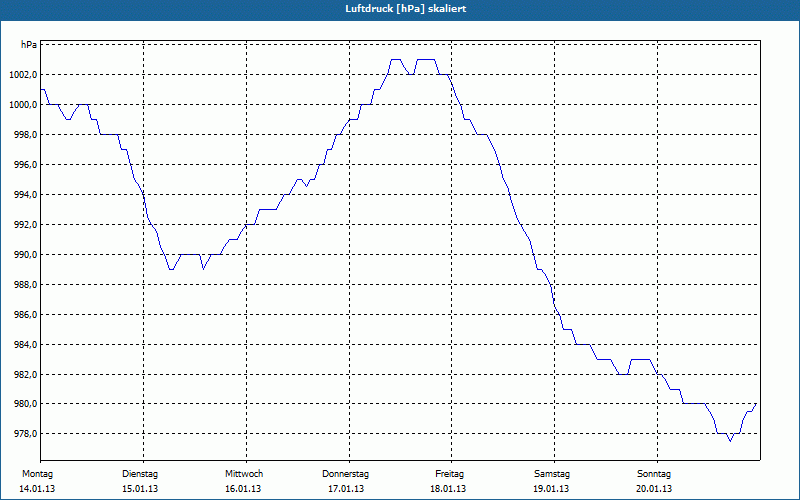Click the Donnerstag day label
Image resolution: width=800 pixels, height=500 pixels.
[x=345, y=474]
